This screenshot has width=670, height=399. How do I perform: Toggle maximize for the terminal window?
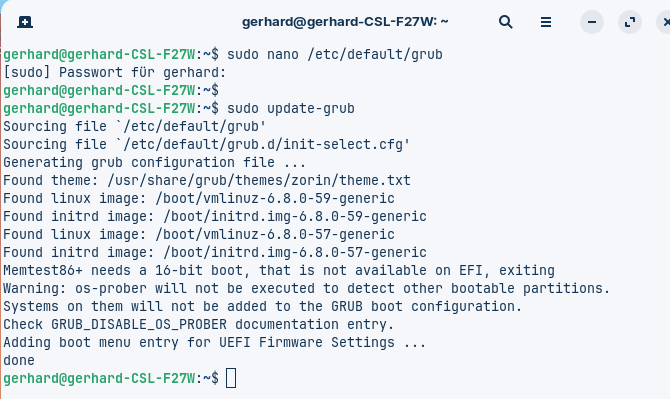coord(630,22)
